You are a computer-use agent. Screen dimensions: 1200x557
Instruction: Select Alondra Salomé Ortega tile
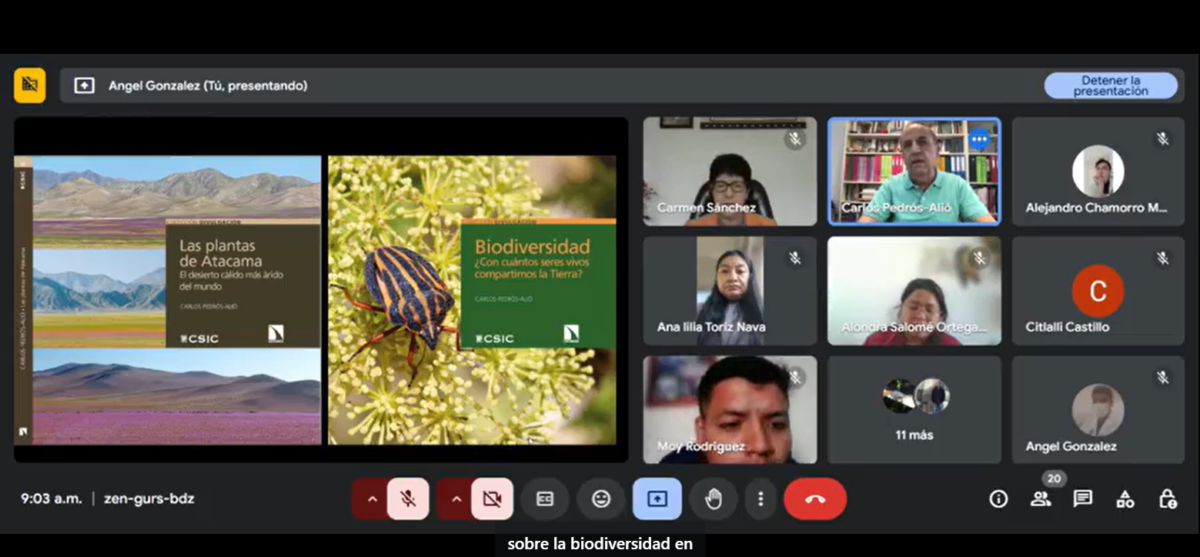(x=914, y=291)
